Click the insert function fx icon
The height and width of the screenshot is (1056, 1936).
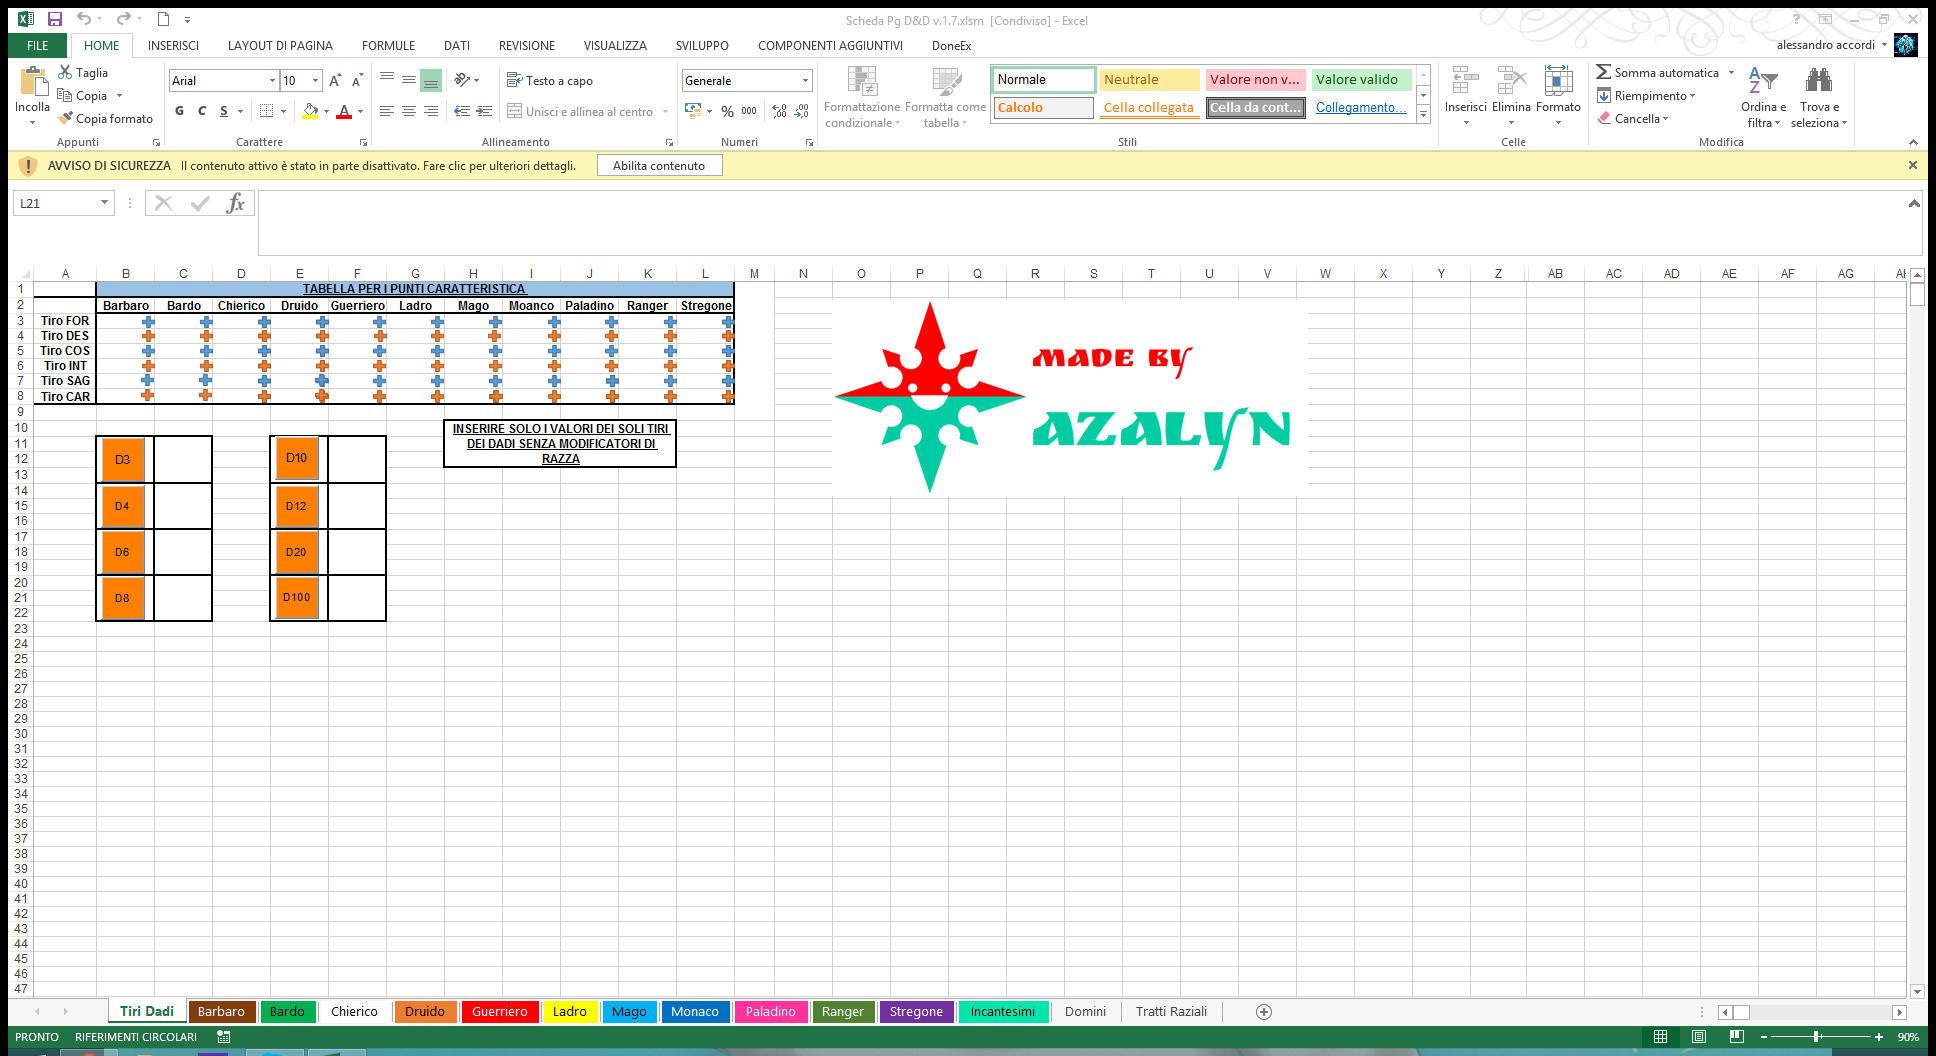(235, 203)
